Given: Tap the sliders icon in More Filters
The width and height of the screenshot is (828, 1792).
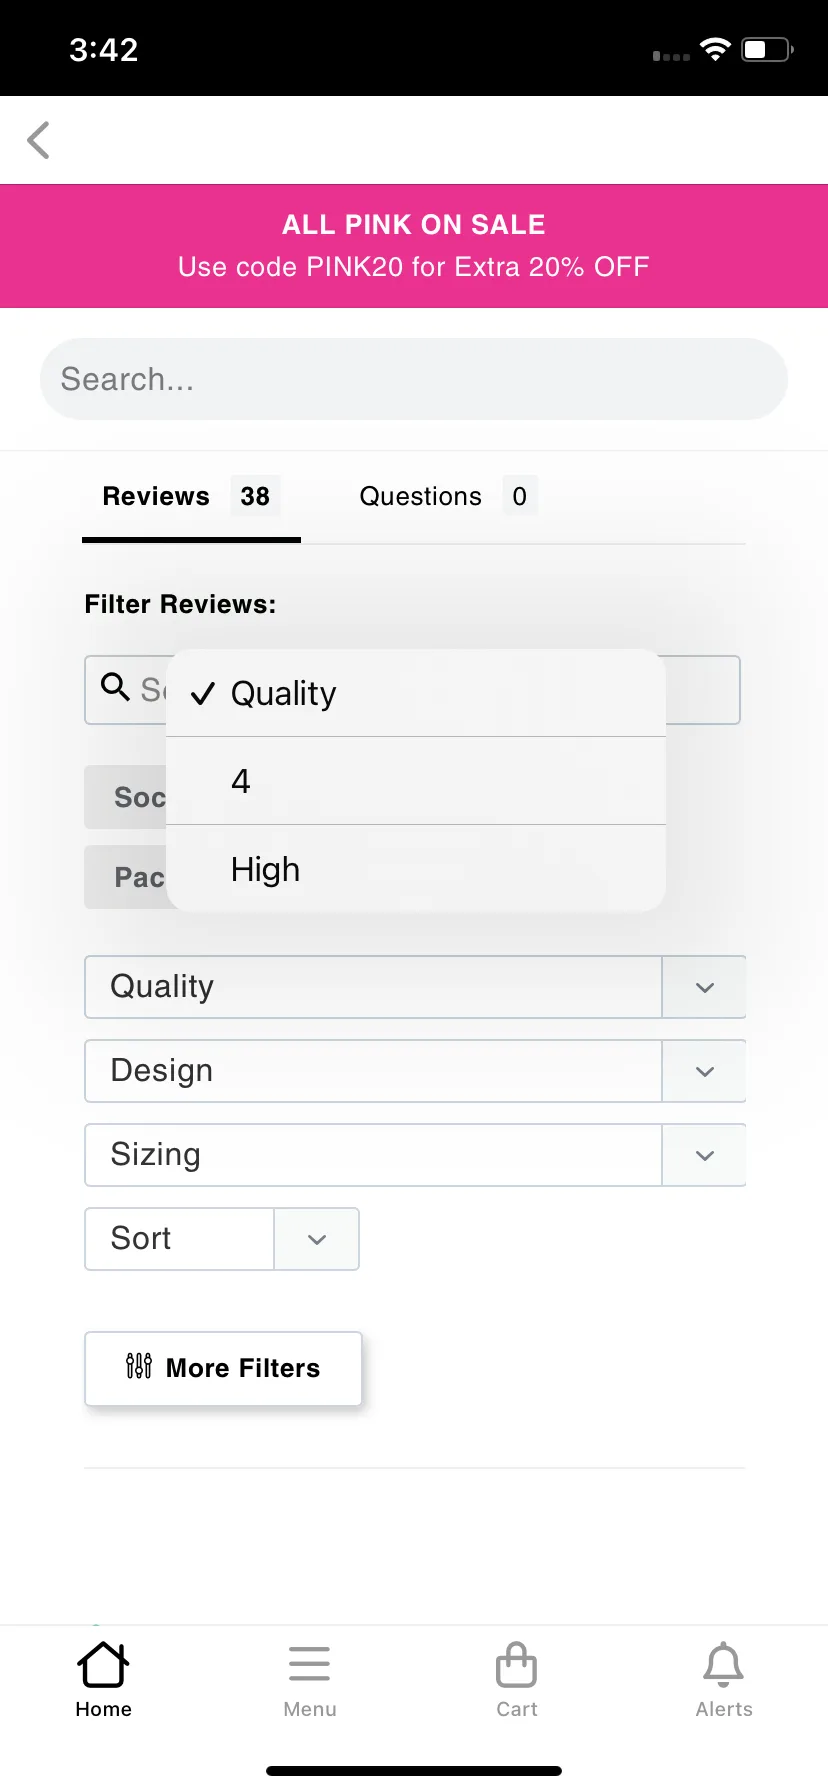Looking at the screenshot, I should click(139, 1366).
